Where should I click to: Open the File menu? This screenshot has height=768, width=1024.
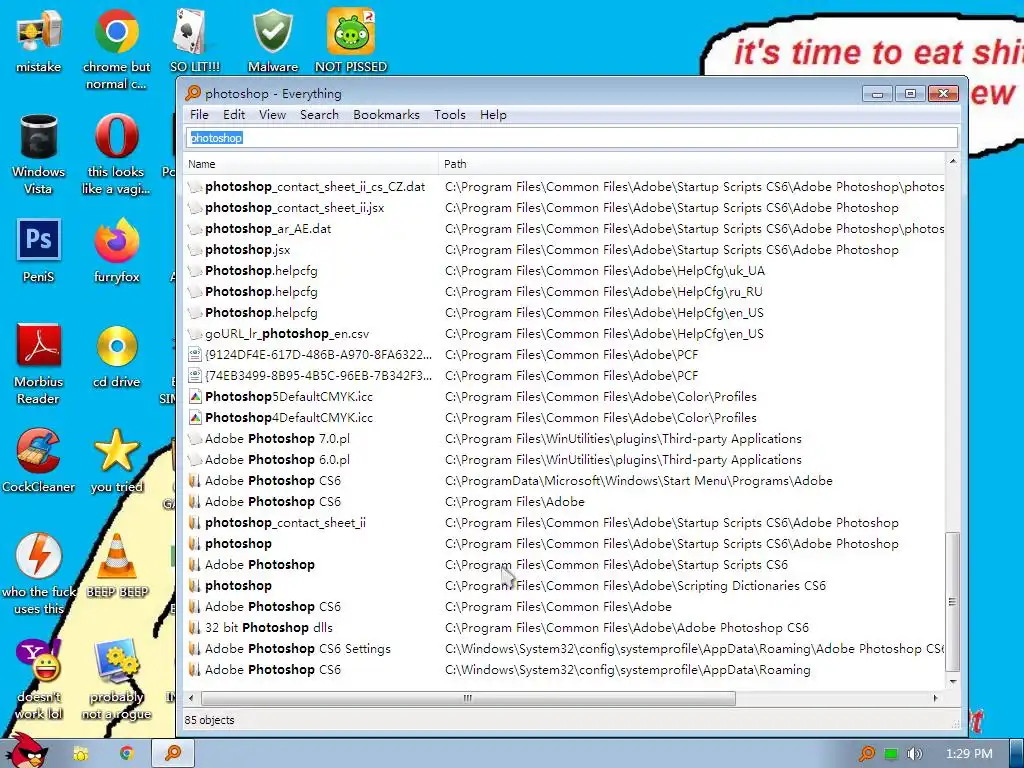pos(199,115)
